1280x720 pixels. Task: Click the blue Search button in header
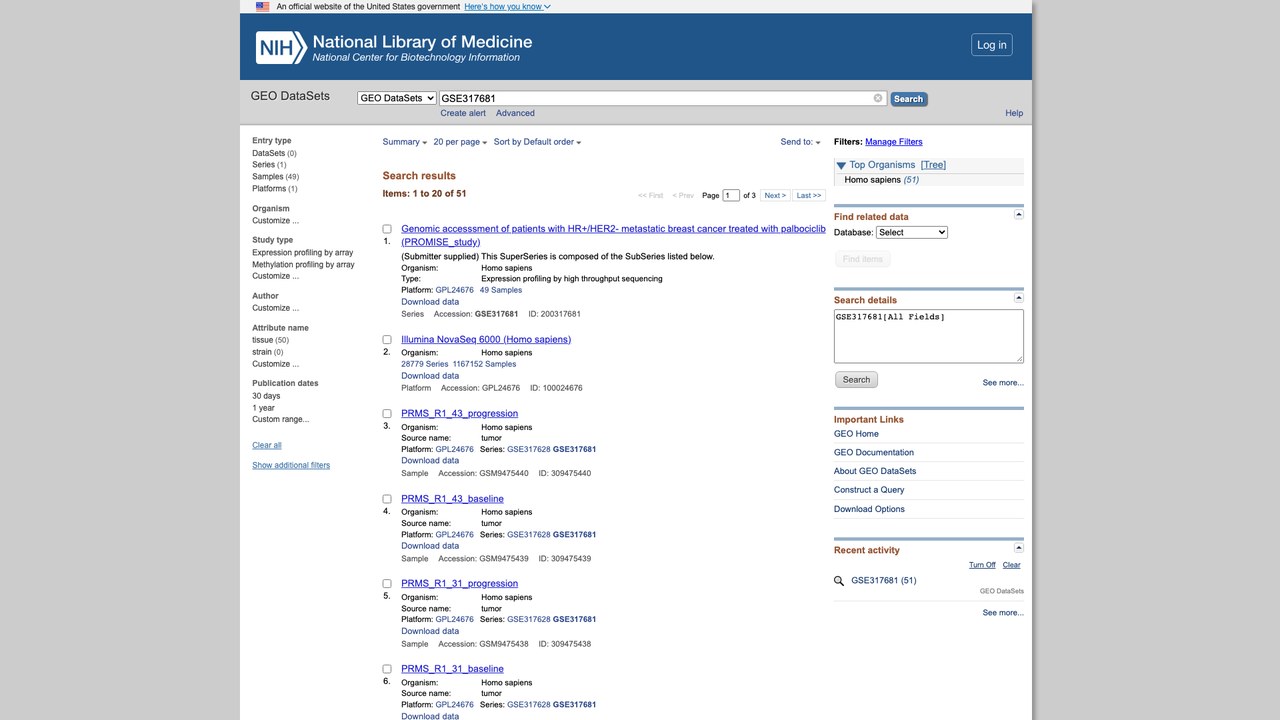908,99
